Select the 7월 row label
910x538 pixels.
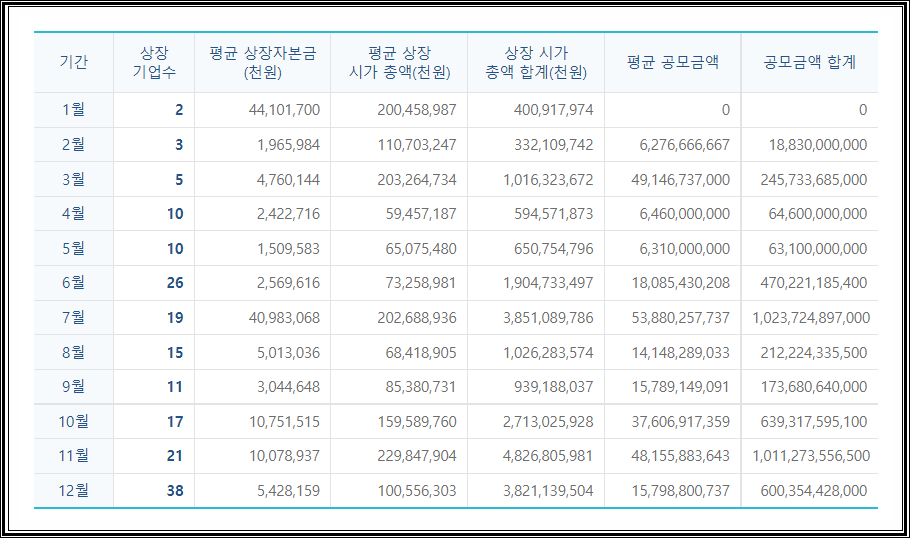click(74, 317)
